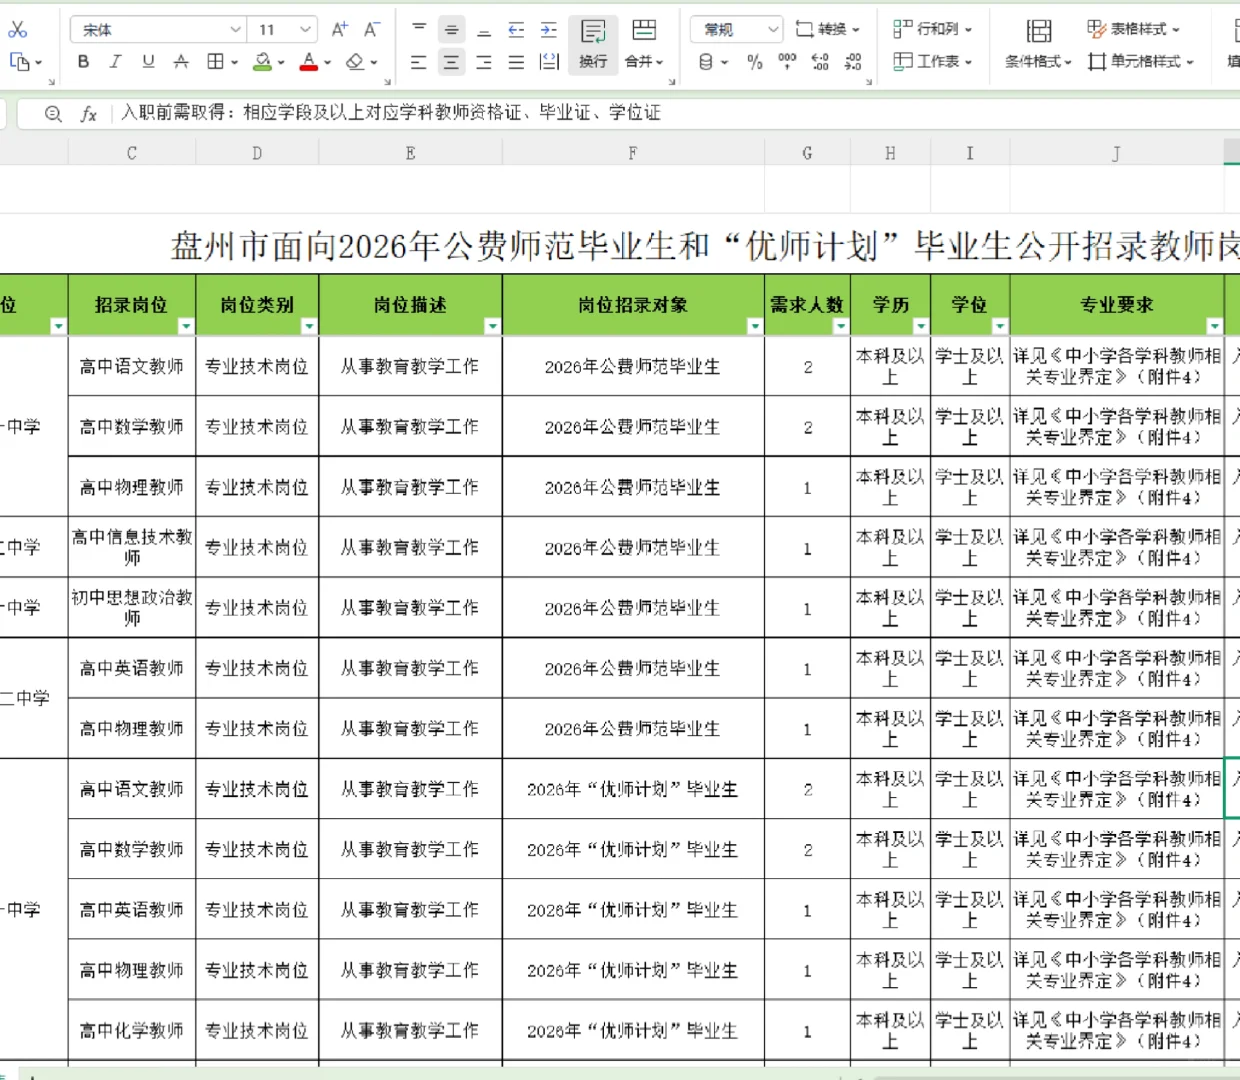Image resolution: width=1240 pixels, height=1080 pixels.
Task: Toggle center alignment
Action: [x=451, y=62]
